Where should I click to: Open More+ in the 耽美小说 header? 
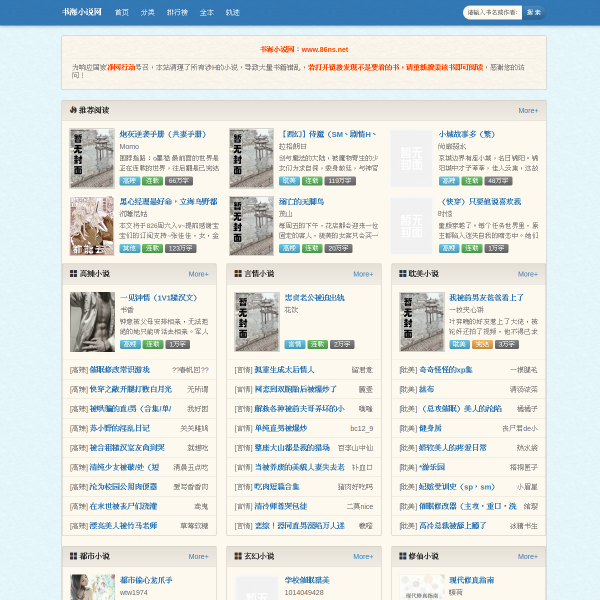pos(528,274)
